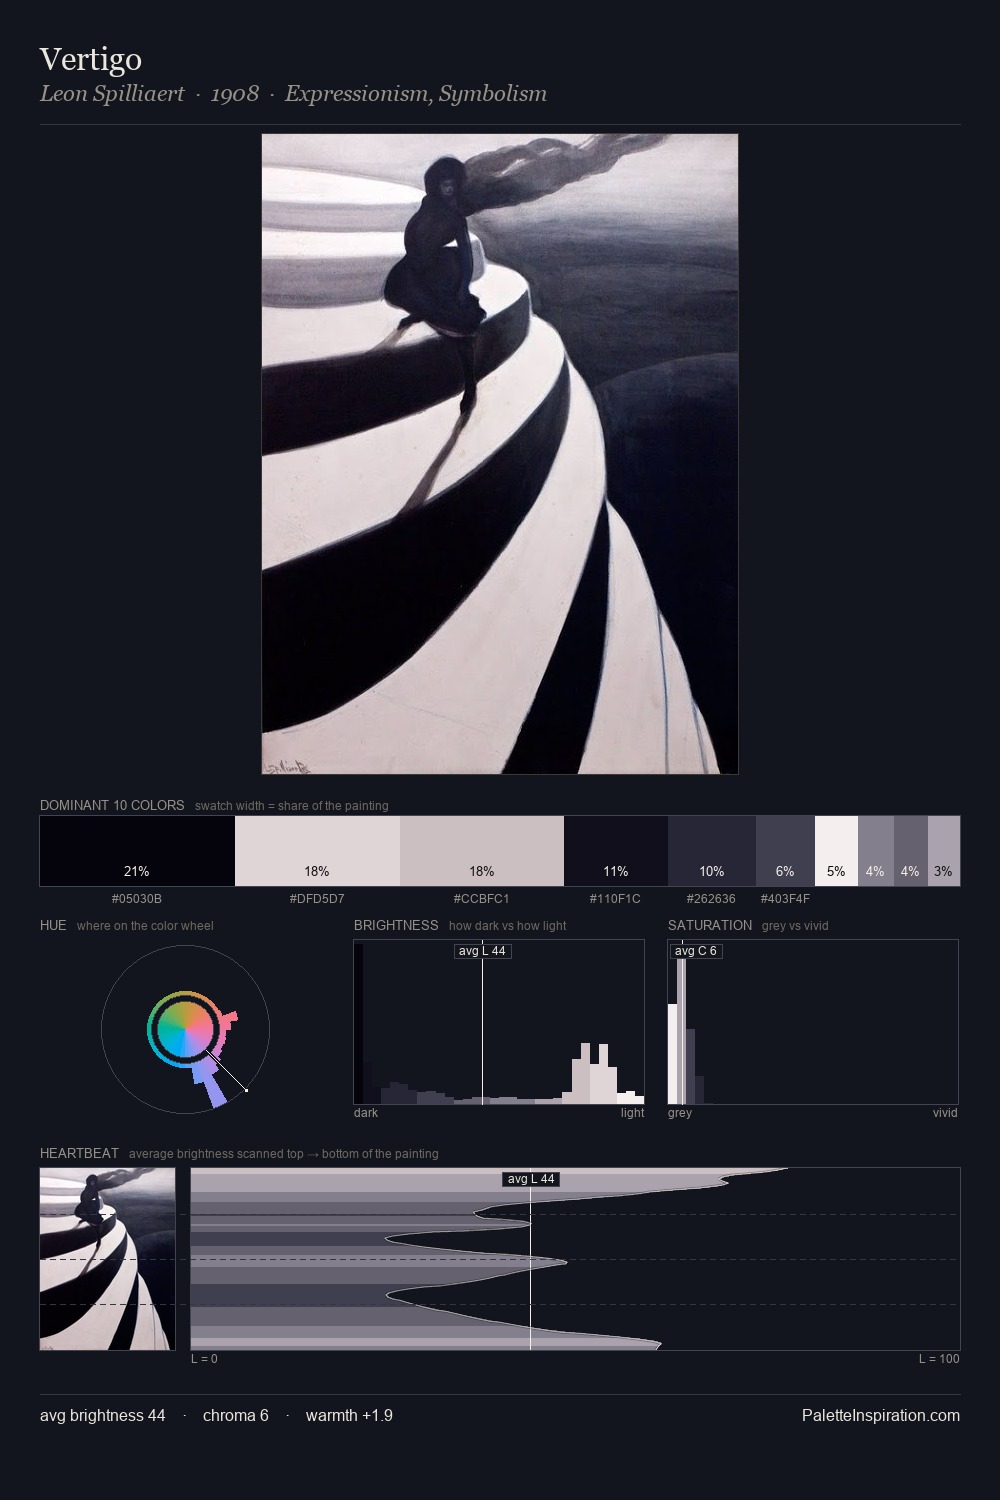Click the SATURATION section heading
Image resolution: width=1000 pixels, height=1500 pixels.
(710, 925)
